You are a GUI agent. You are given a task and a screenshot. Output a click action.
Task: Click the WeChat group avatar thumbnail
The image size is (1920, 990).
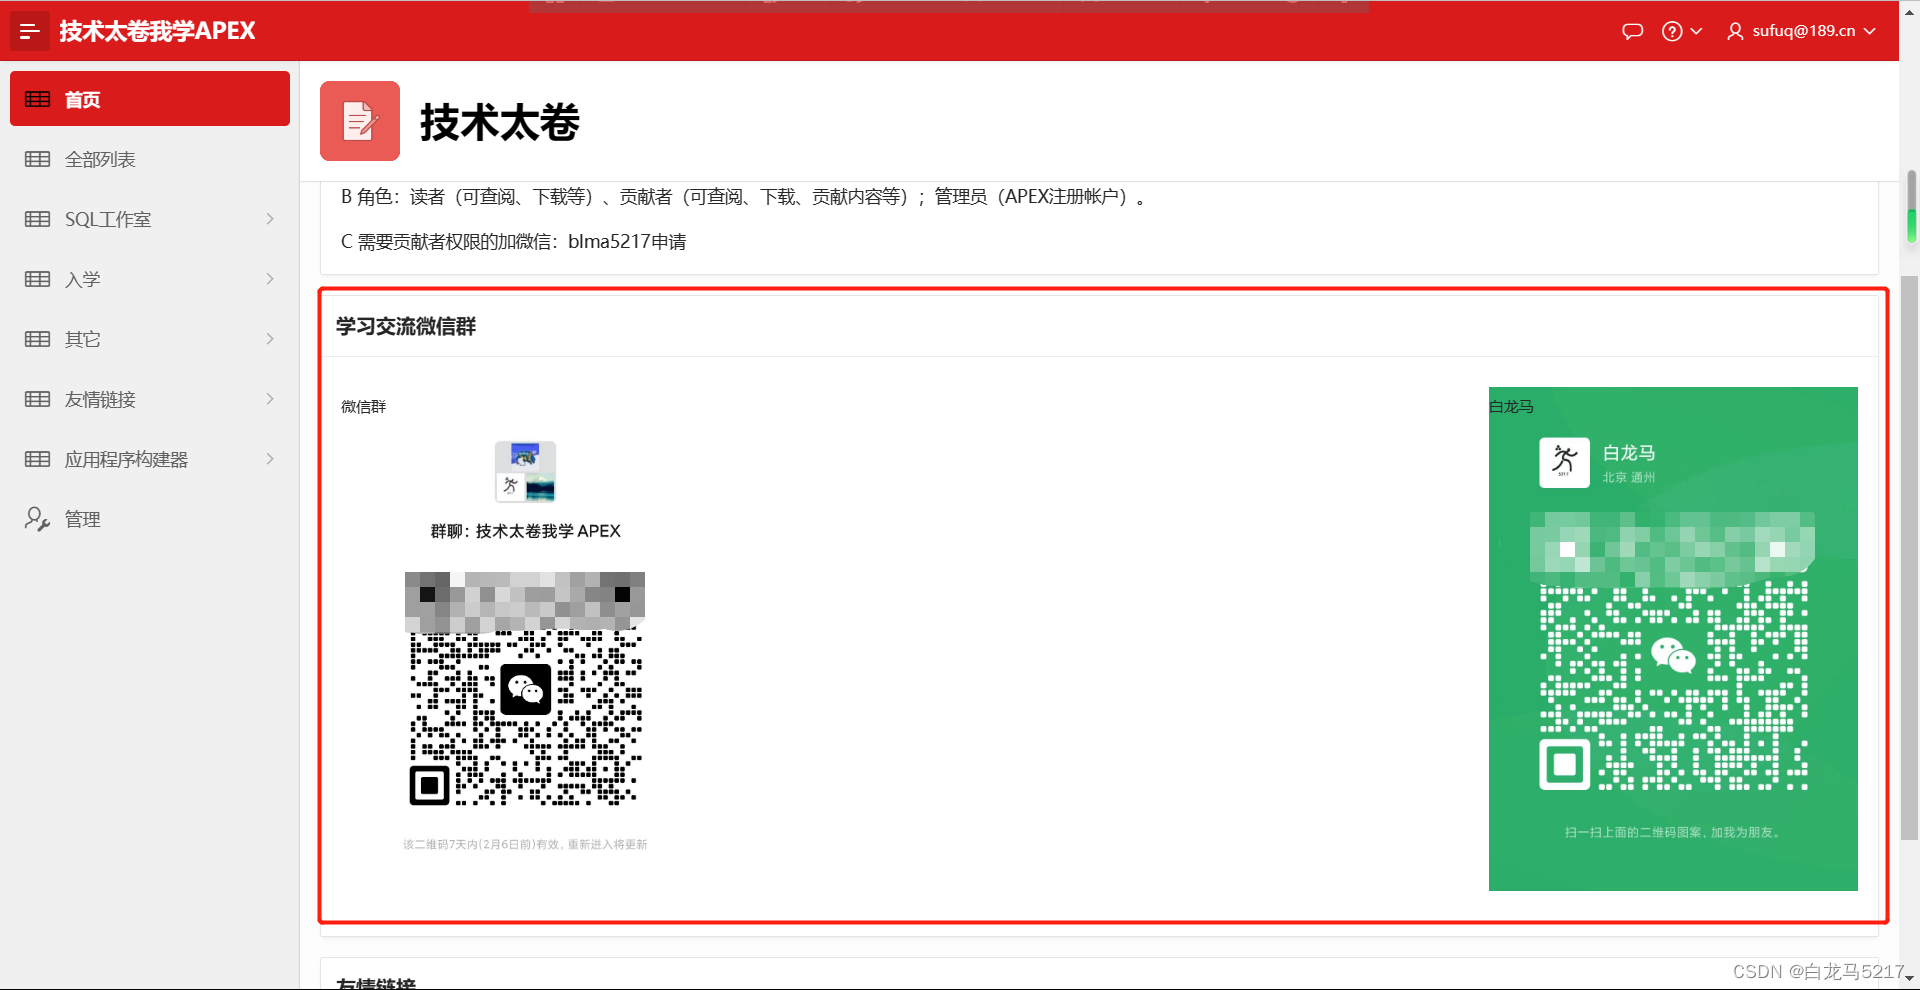pos(525,472)
